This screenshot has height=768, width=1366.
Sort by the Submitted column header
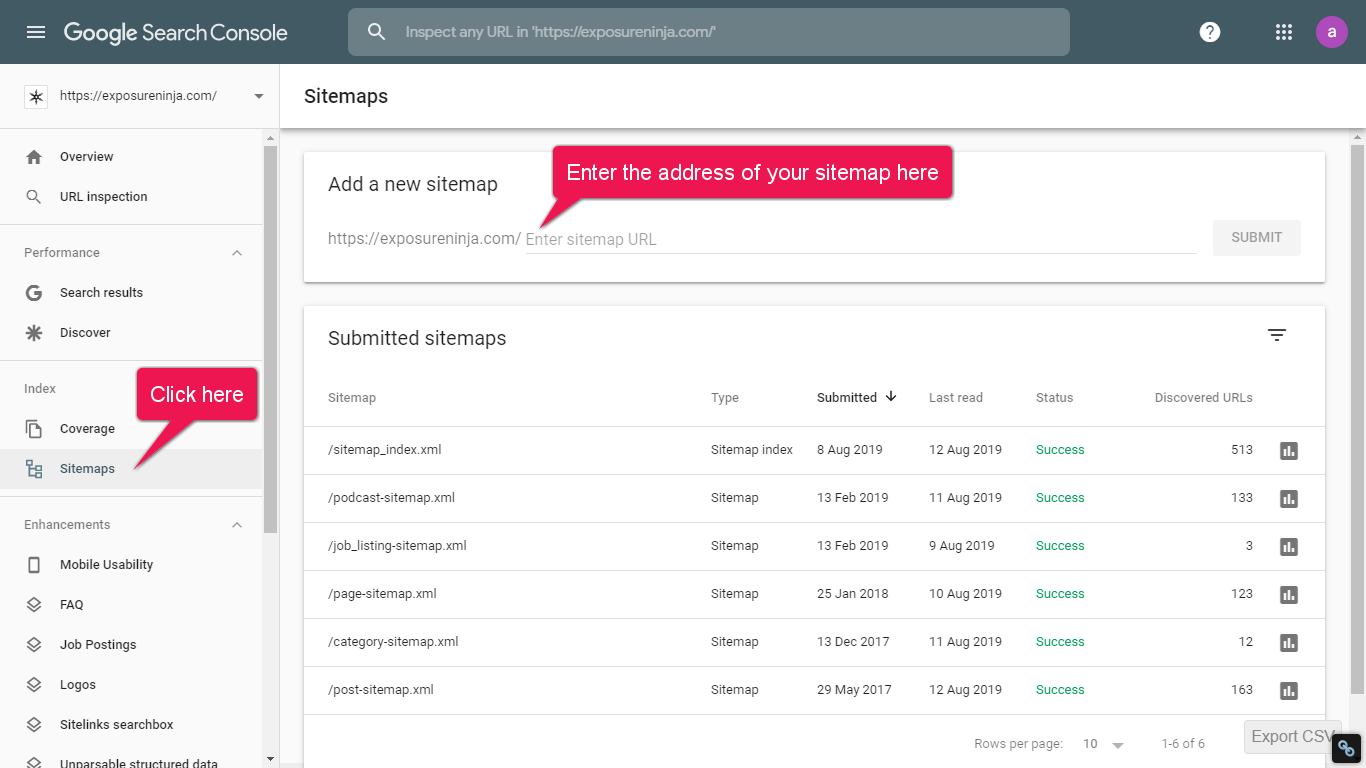pos(847,398)
